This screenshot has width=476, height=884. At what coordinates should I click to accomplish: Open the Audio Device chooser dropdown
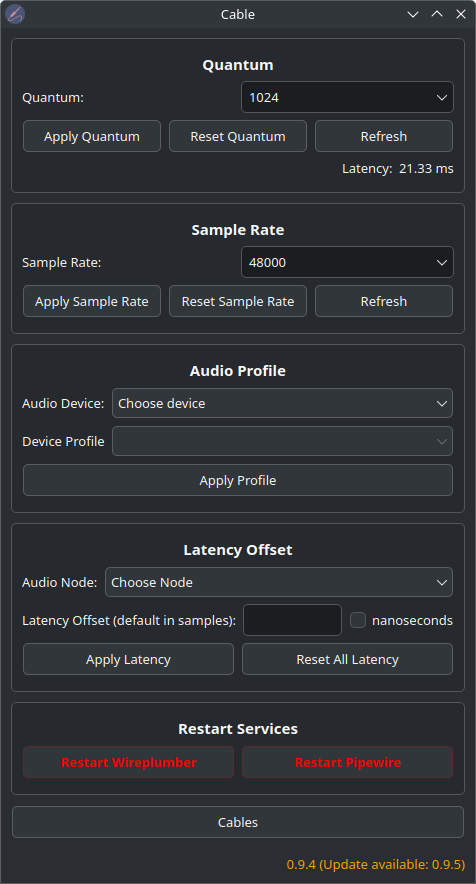(x=283, y=403)
